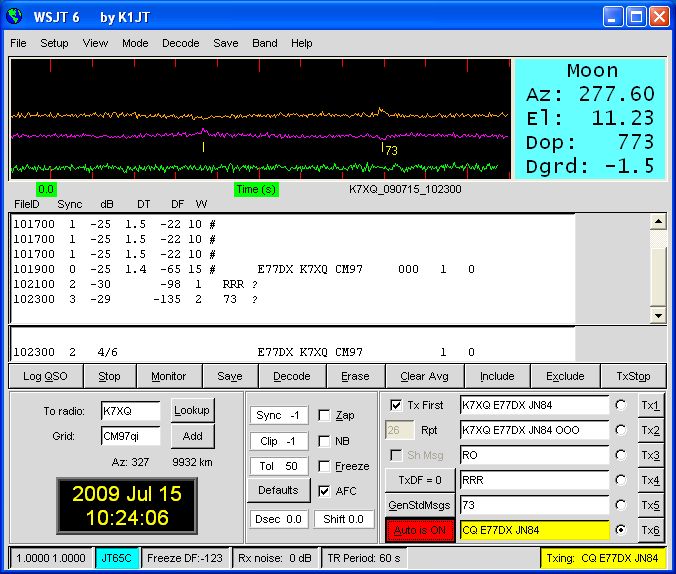Click the Defaults button

click(x=279, y=490)
